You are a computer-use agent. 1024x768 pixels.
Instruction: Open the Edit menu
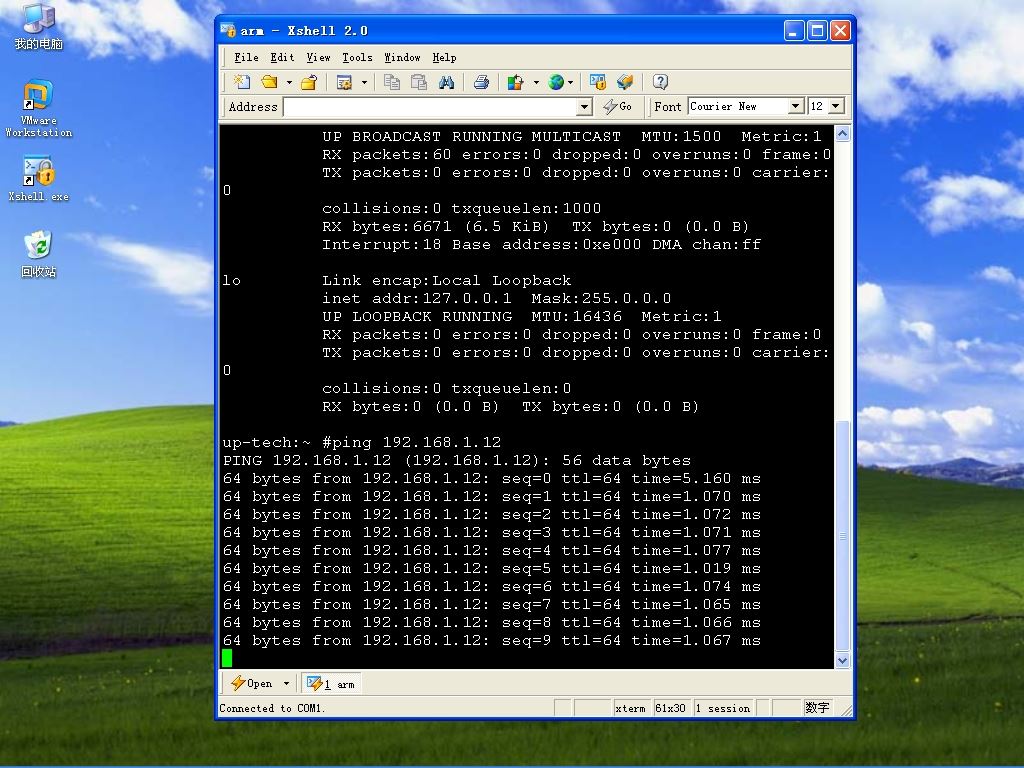pyautogui.click(x=282, y=57)
